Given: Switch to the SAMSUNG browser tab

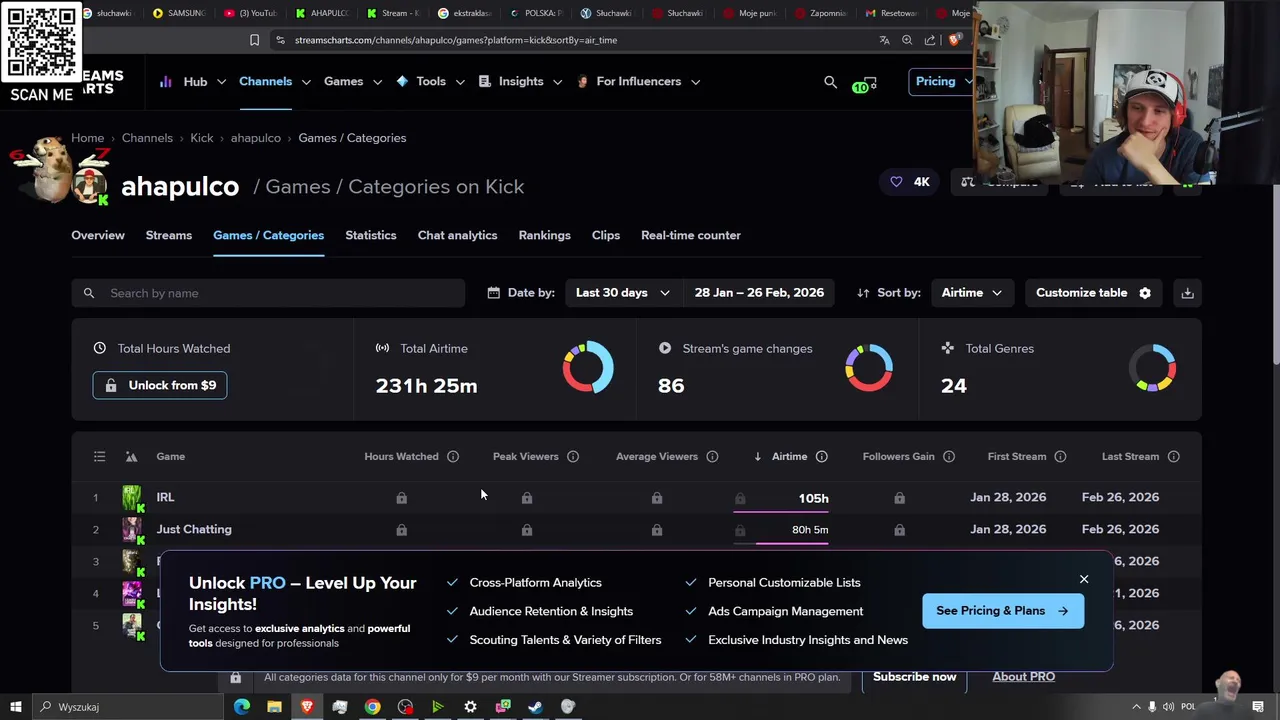Looking at the screenshot, I should 180,13.
